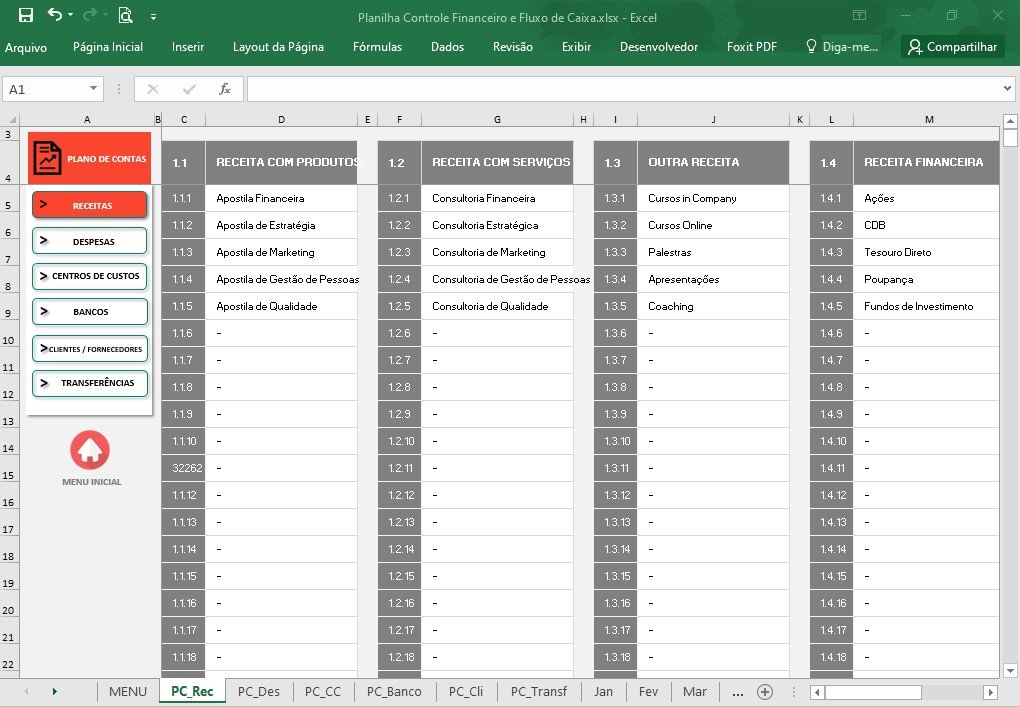Click the Compartilhar share button
The height and width of the screenshot is (707, 1020).
click(x=952, y=47)
